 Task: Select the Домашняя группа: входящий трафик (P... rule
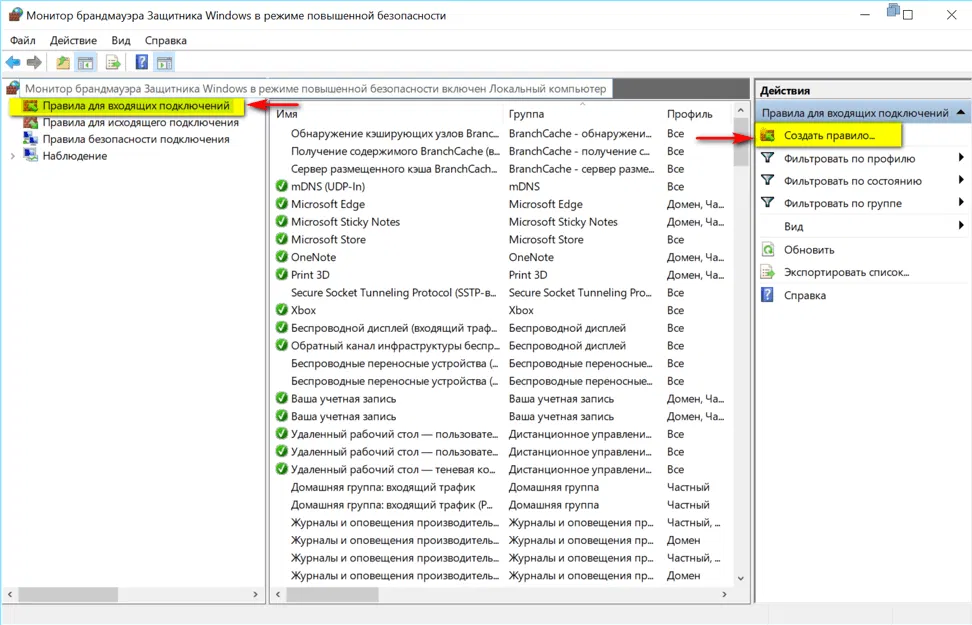coord(502,505)
